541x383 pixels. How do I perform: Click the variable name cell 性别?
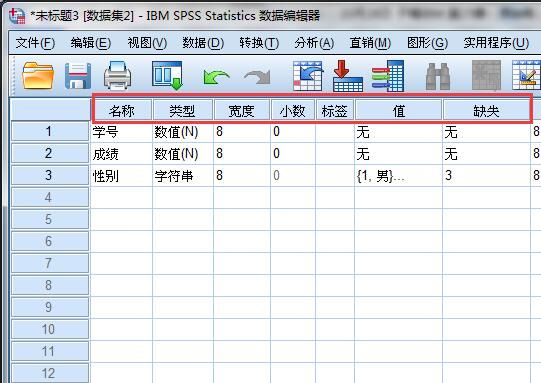(x=121, y=176)
